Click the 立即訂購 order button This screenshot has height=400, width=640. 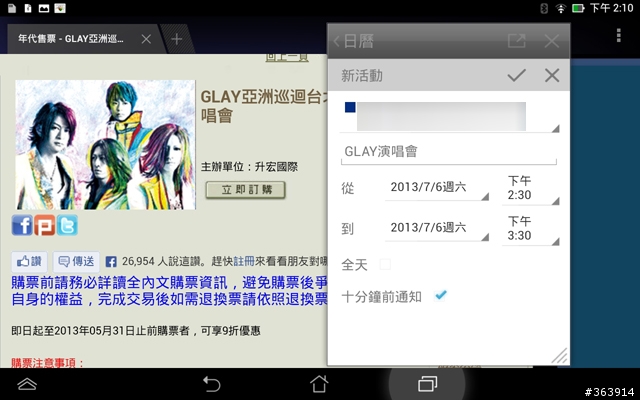(245, 190)
